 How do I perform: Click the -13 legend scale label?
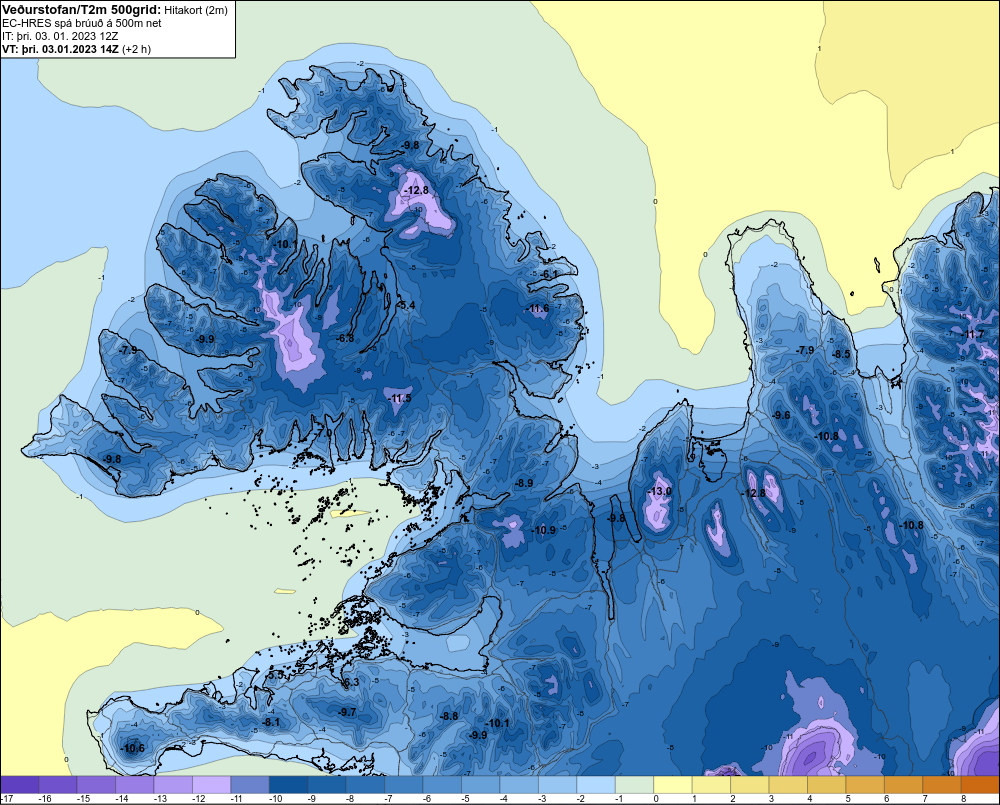pyautogui.click(x=159, y=799)
